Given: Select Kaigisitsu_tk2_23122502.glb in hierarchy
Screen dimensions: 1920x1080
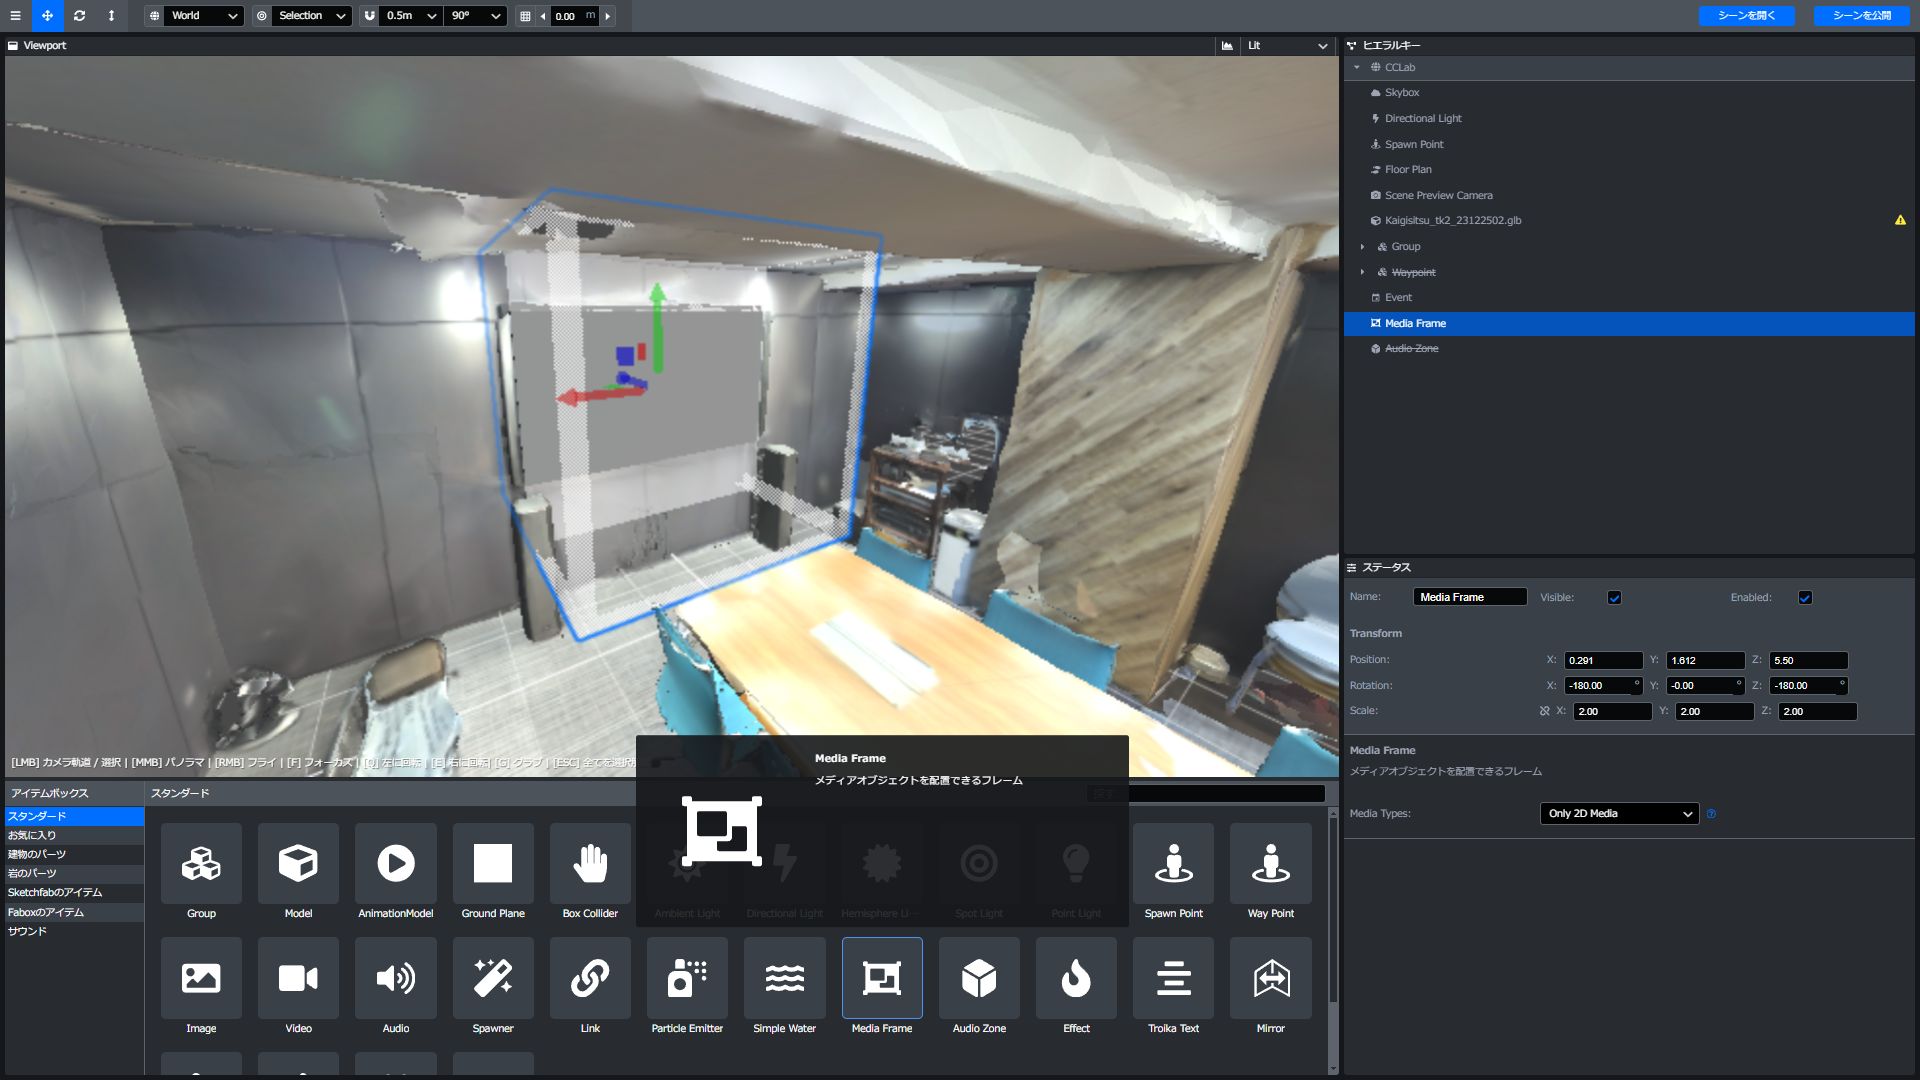Looking at the screenshot, I should pyautogui.click(x=1629, y=221).
